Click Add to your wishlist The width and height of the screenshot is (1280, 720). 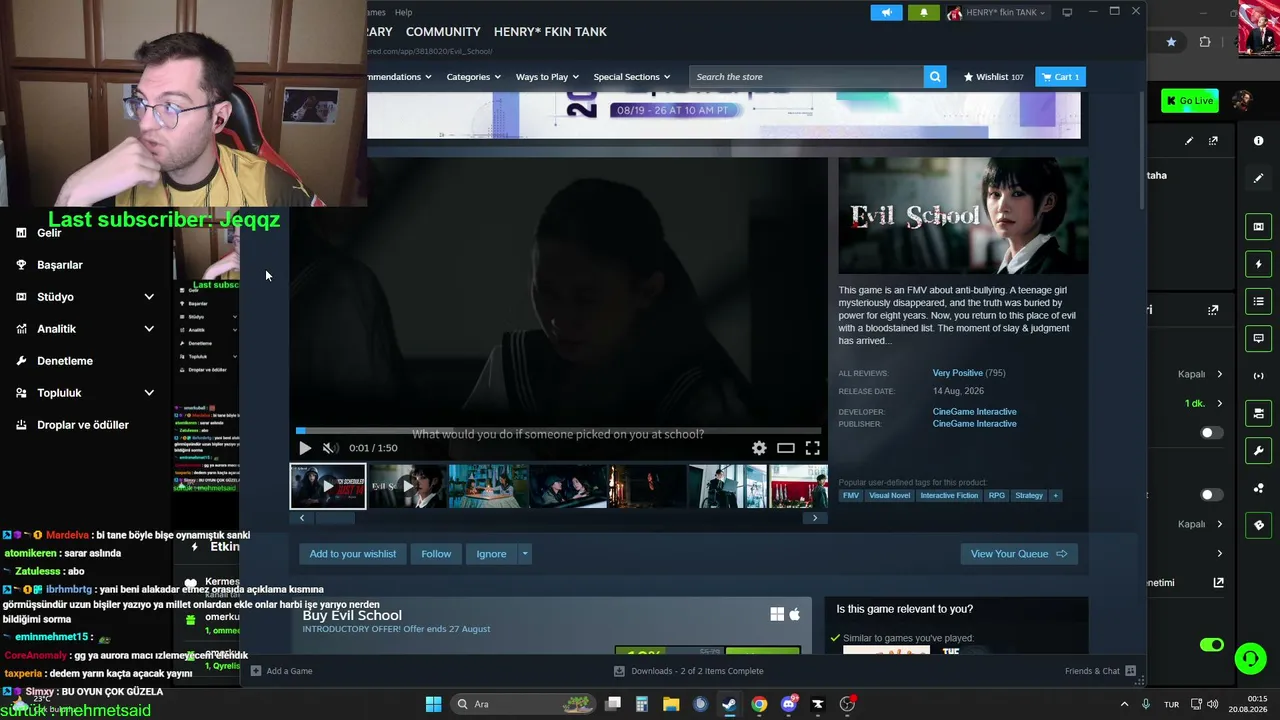pyautogui.click(x=353, y=554)
